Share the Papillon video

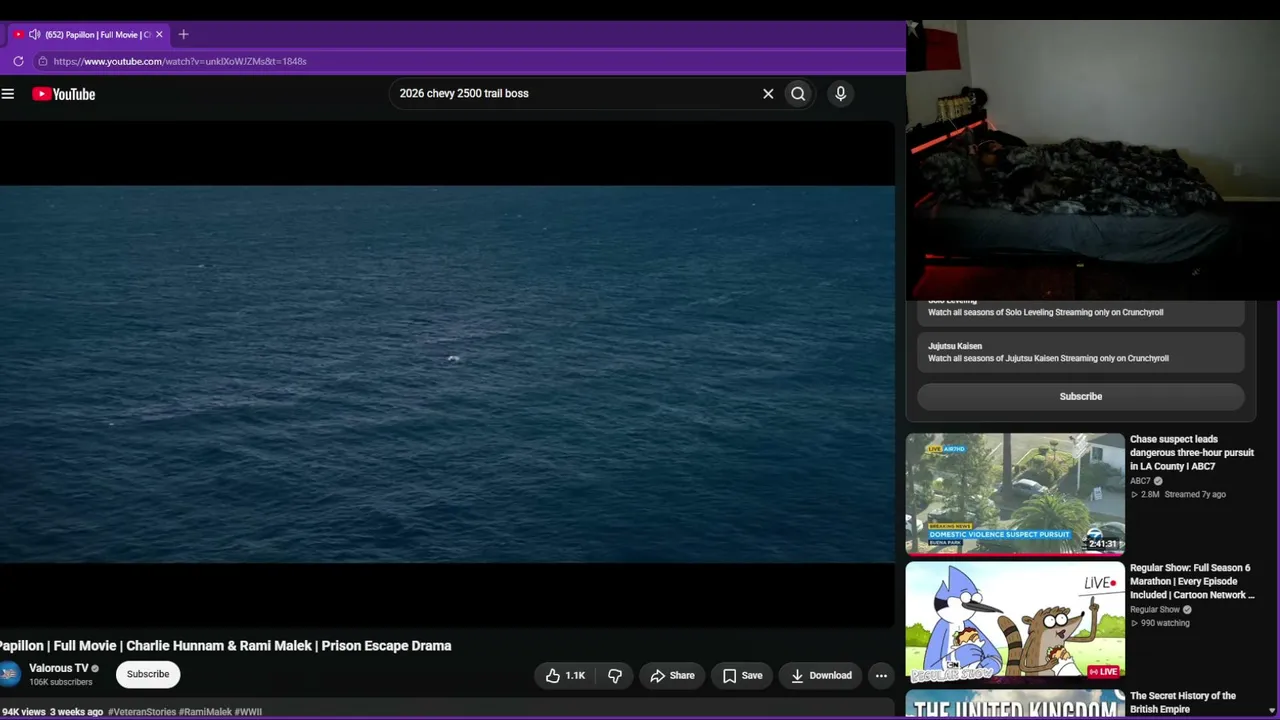672,676
